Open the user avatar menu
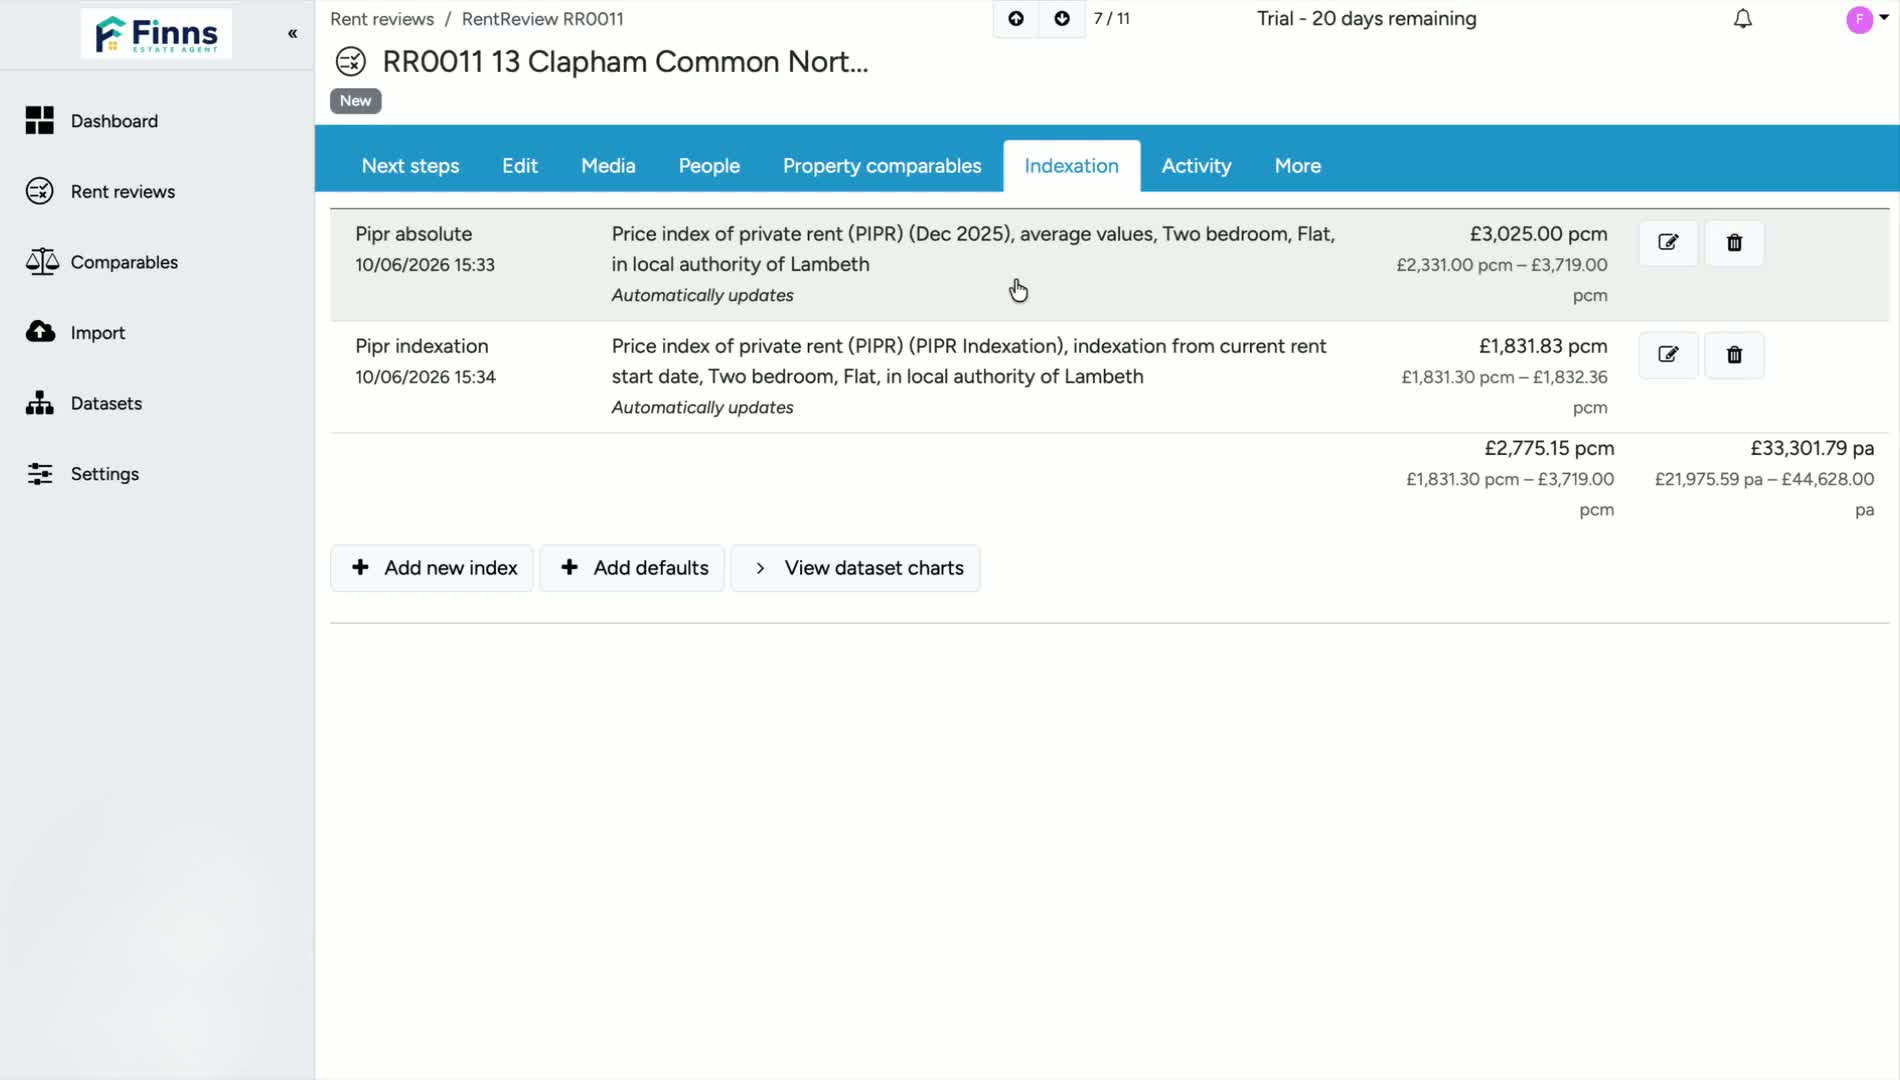The image size is (1900, 1080). point(1866,19)
